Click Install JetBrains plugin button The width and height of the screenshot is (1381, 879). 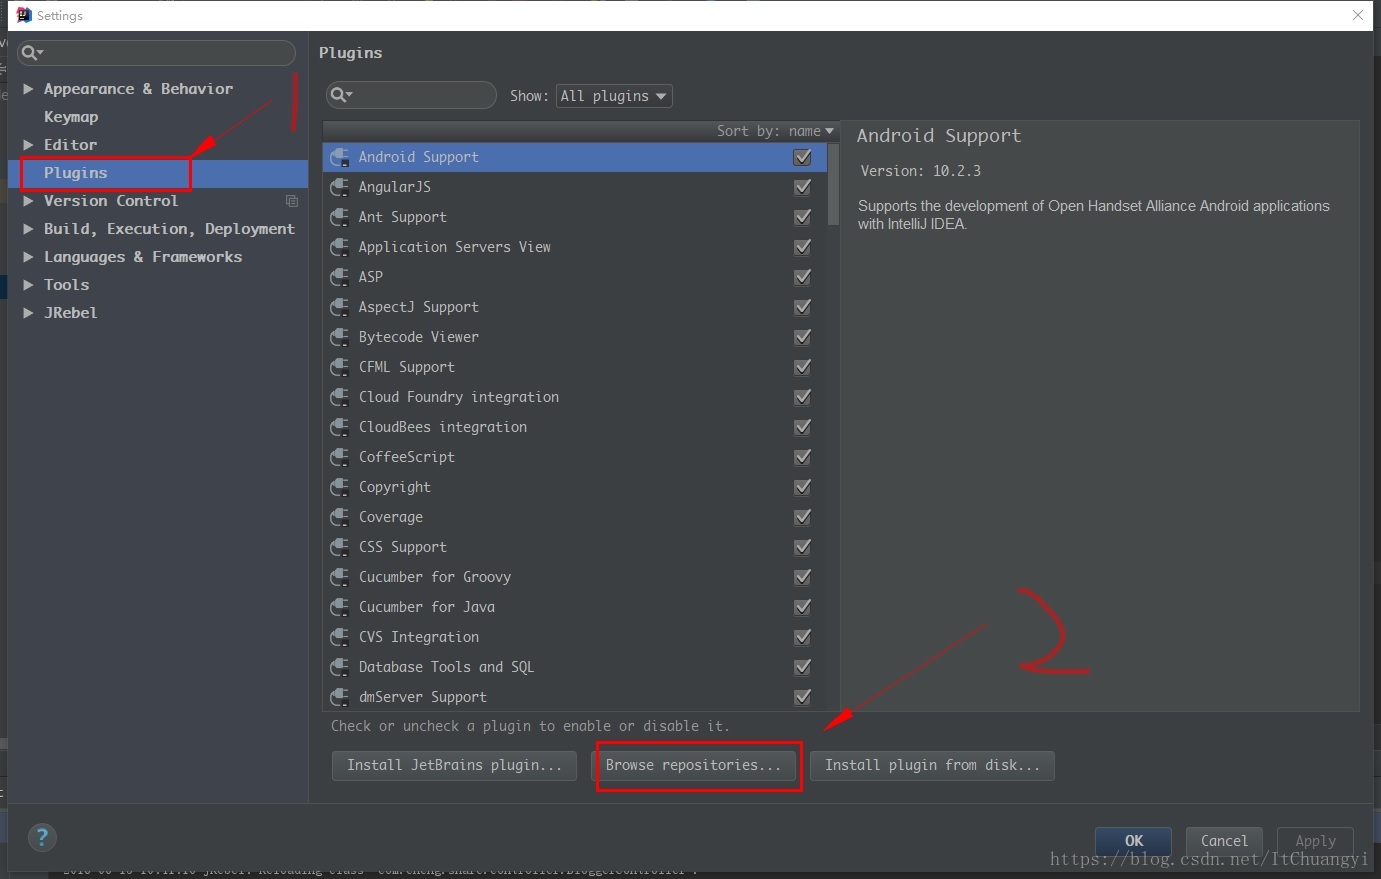454,765
